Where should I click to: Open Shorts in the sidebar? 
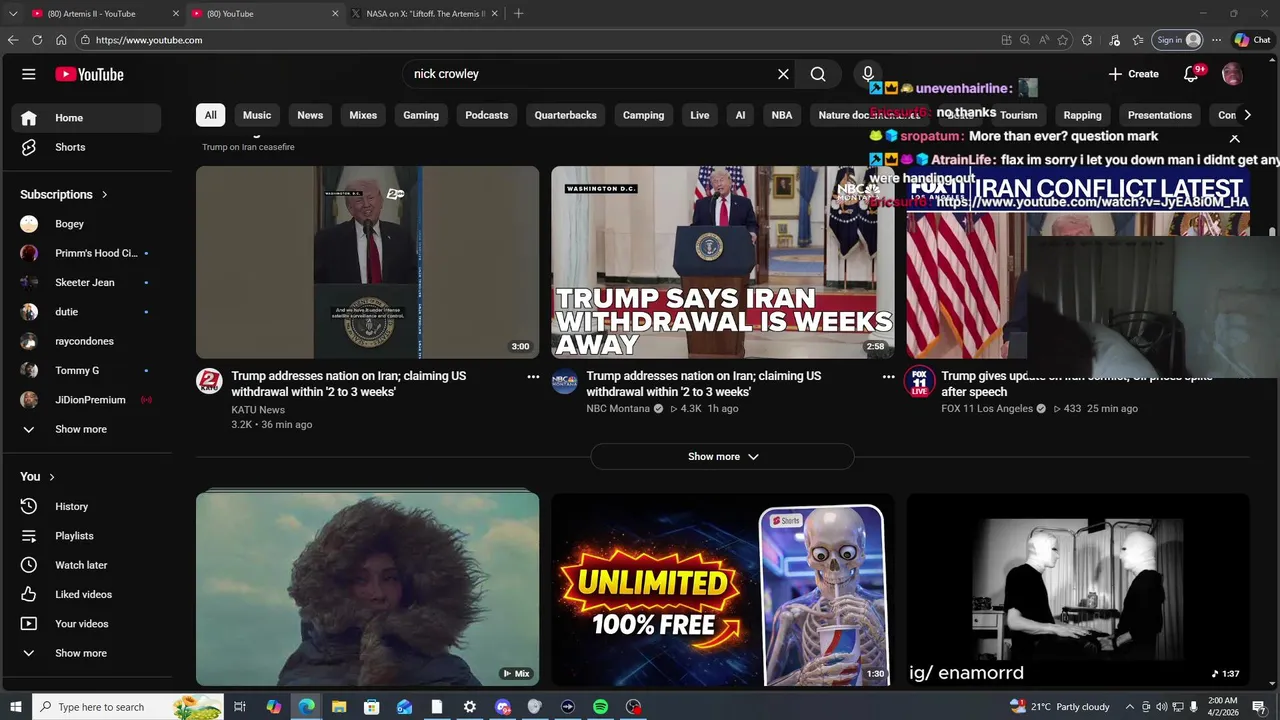(86, 147)
